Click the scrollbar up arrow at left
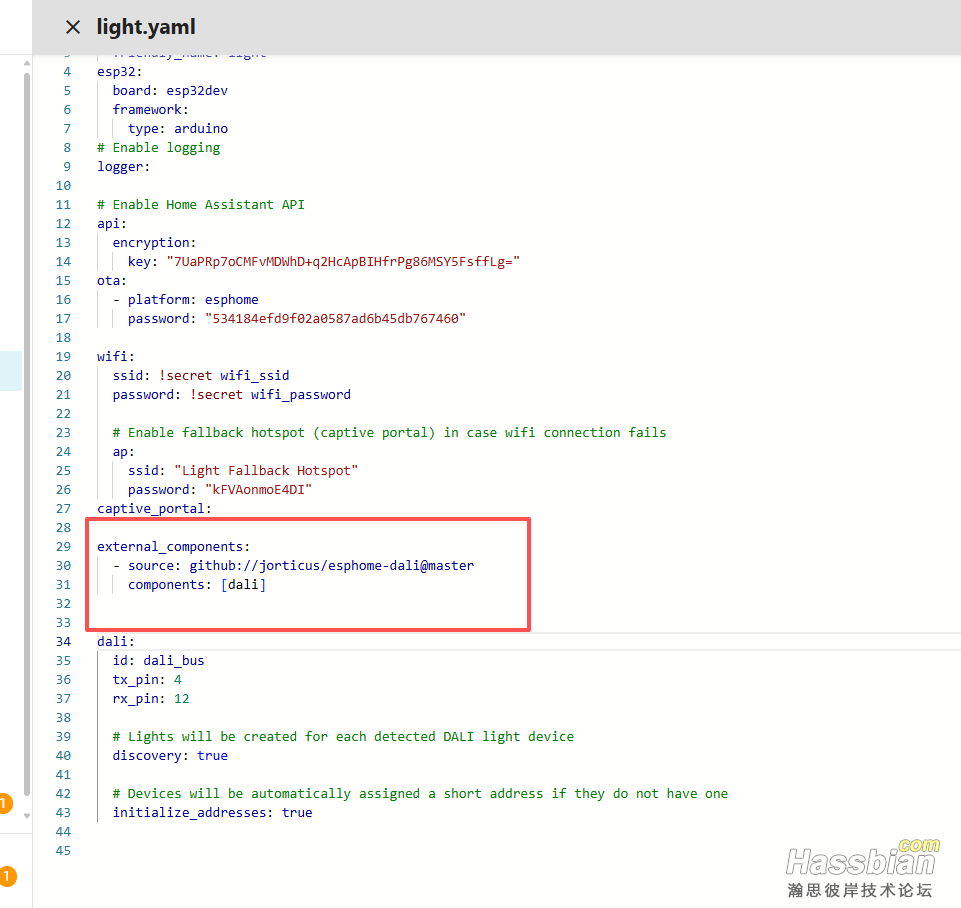 [x=27, y=62]
